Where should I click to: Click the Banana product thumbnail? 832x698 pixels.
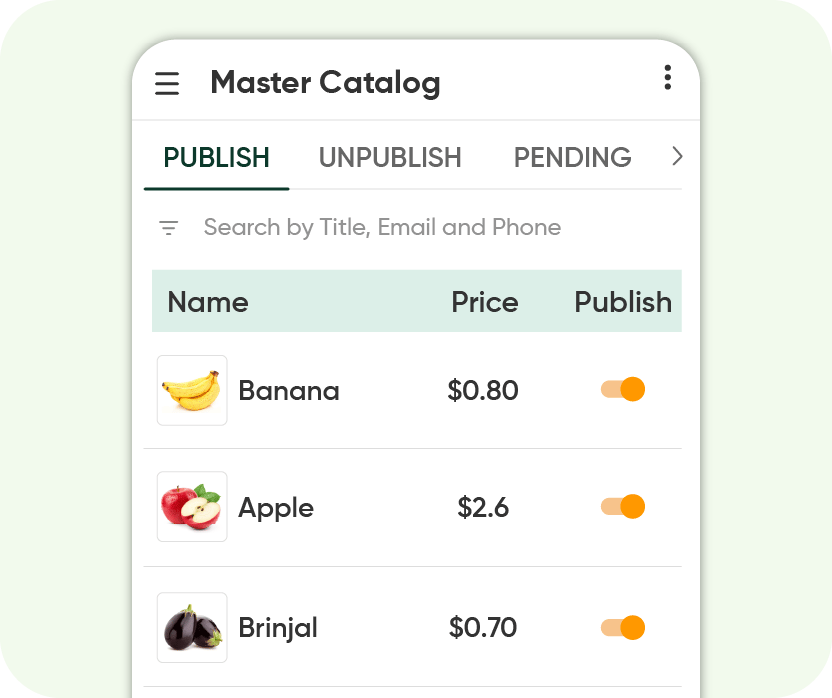point(191,390)
